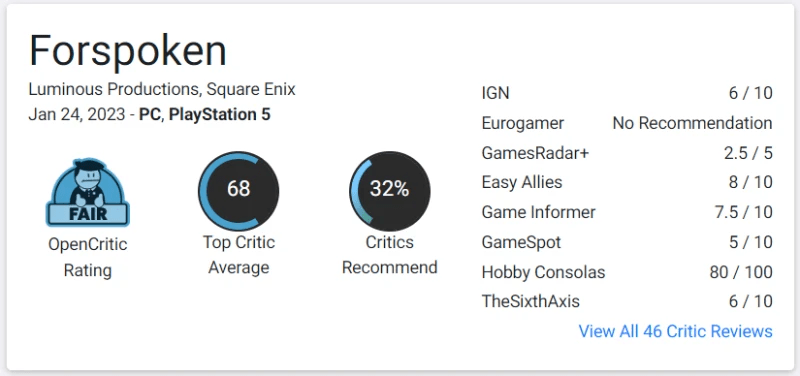The width and height of the screenshot is (800, 376).
Task: Click the PlayStation 5 platform label
Action: pos(219,114)
